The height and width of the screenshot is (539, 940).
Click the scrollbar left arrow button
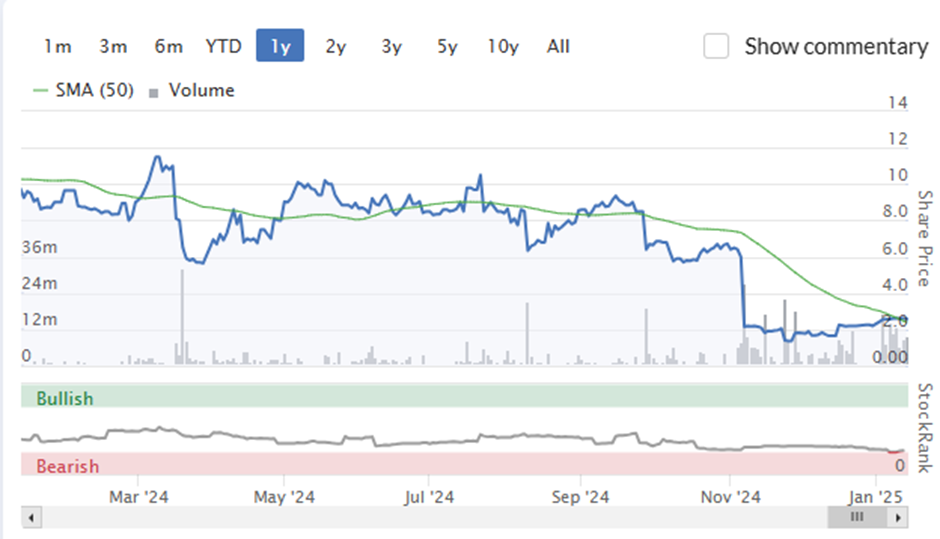pos(31,517)
